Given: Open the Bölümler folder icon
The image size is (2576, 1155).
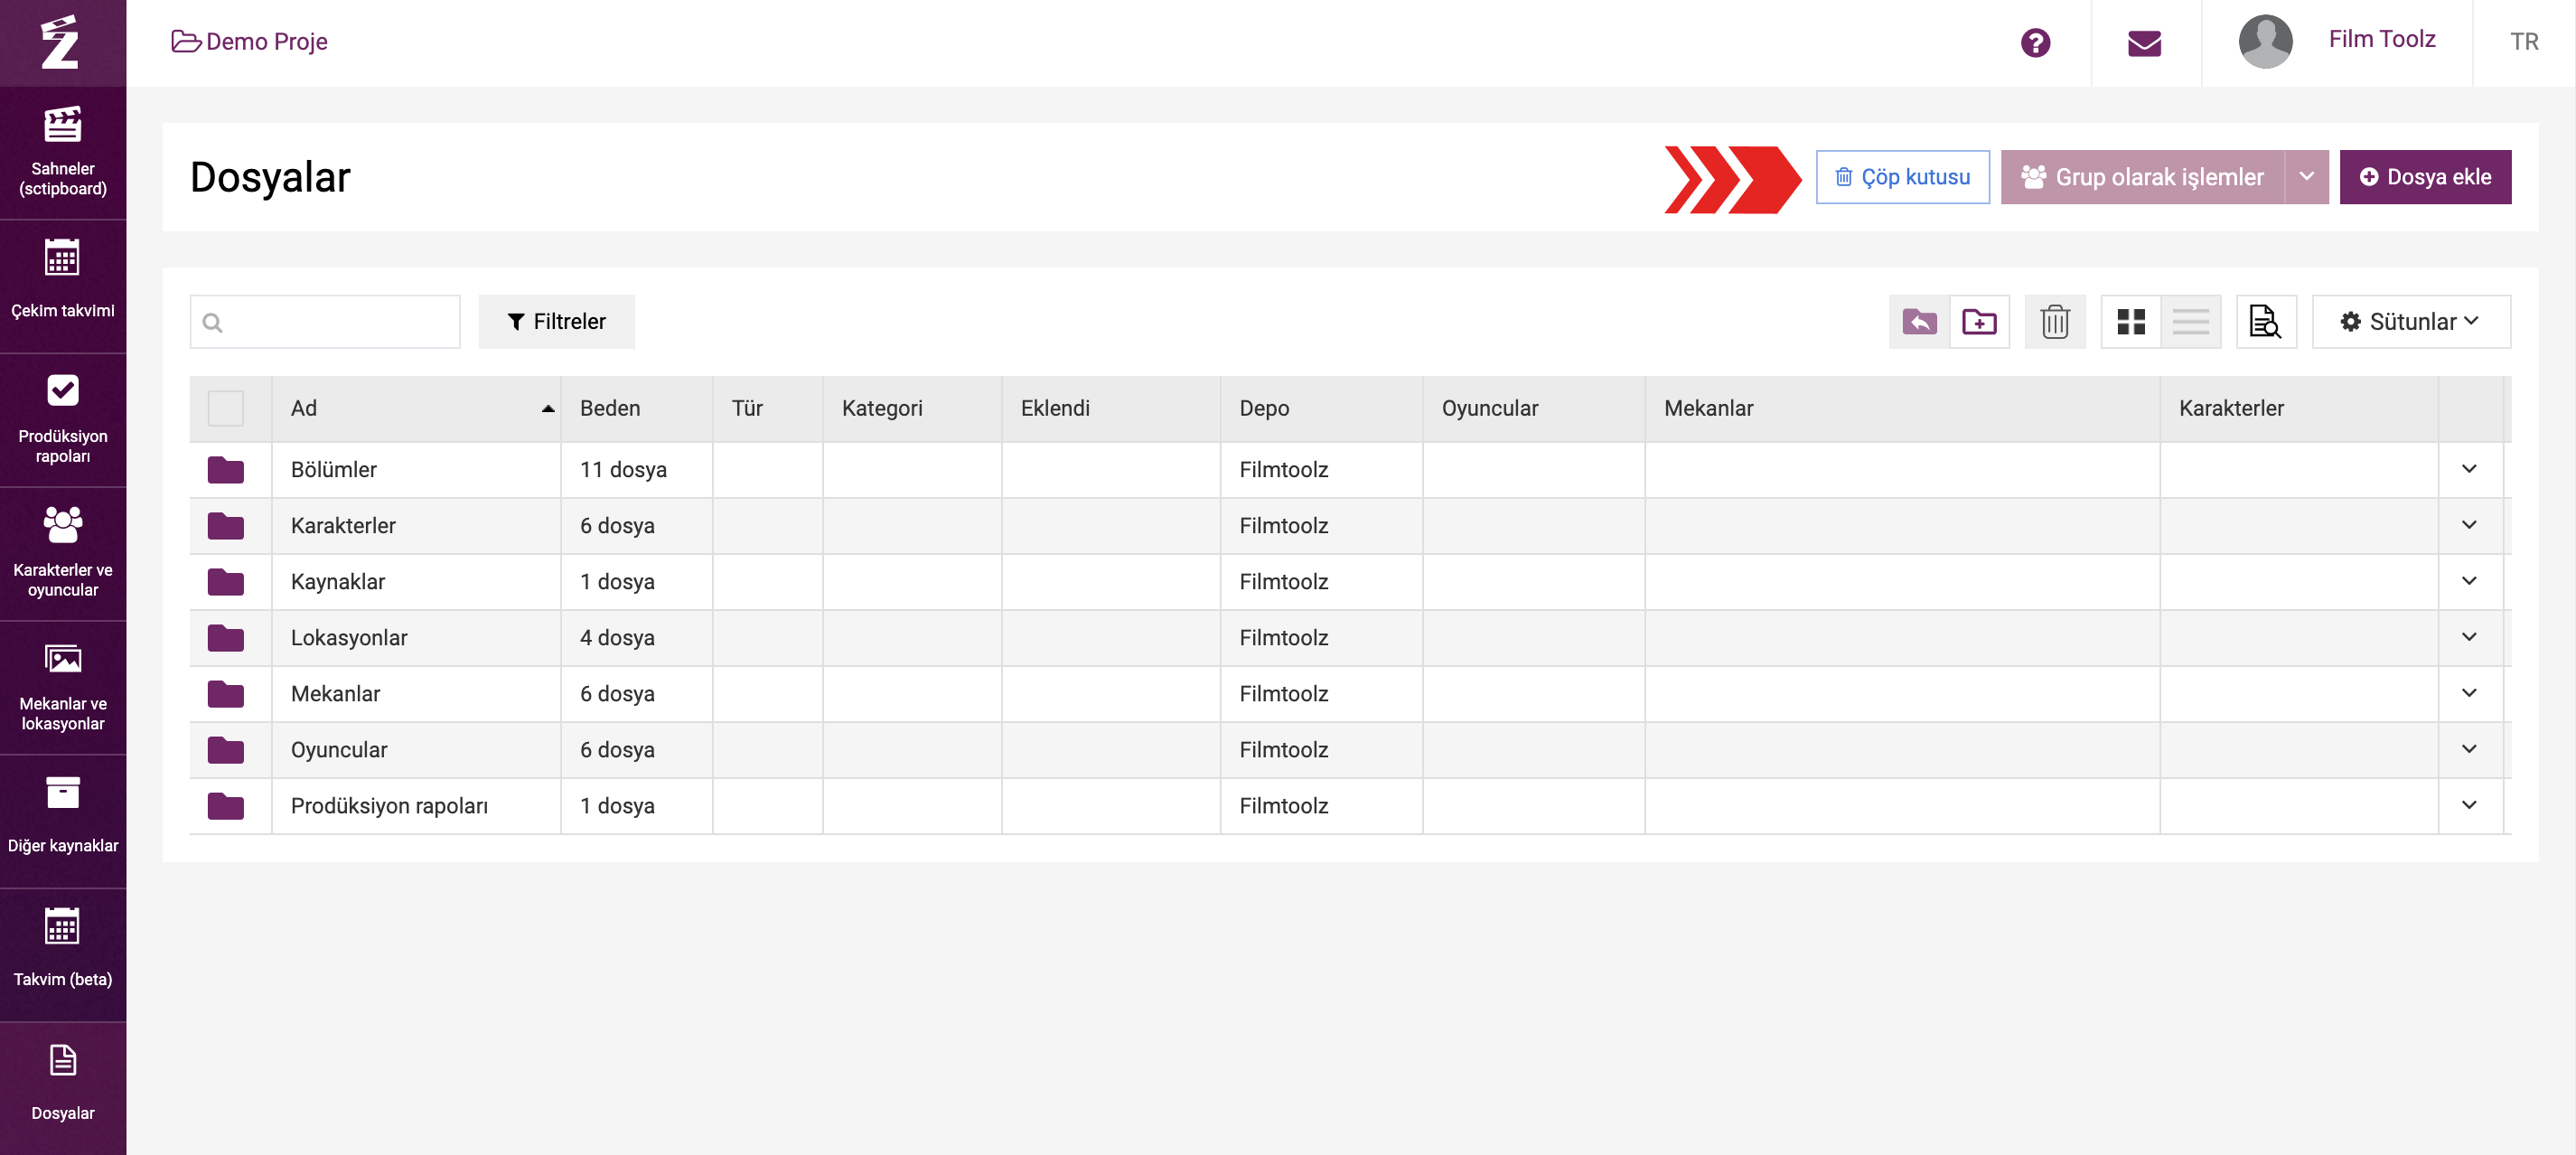Looking at the screenshot, I should [x=226, y=470].
